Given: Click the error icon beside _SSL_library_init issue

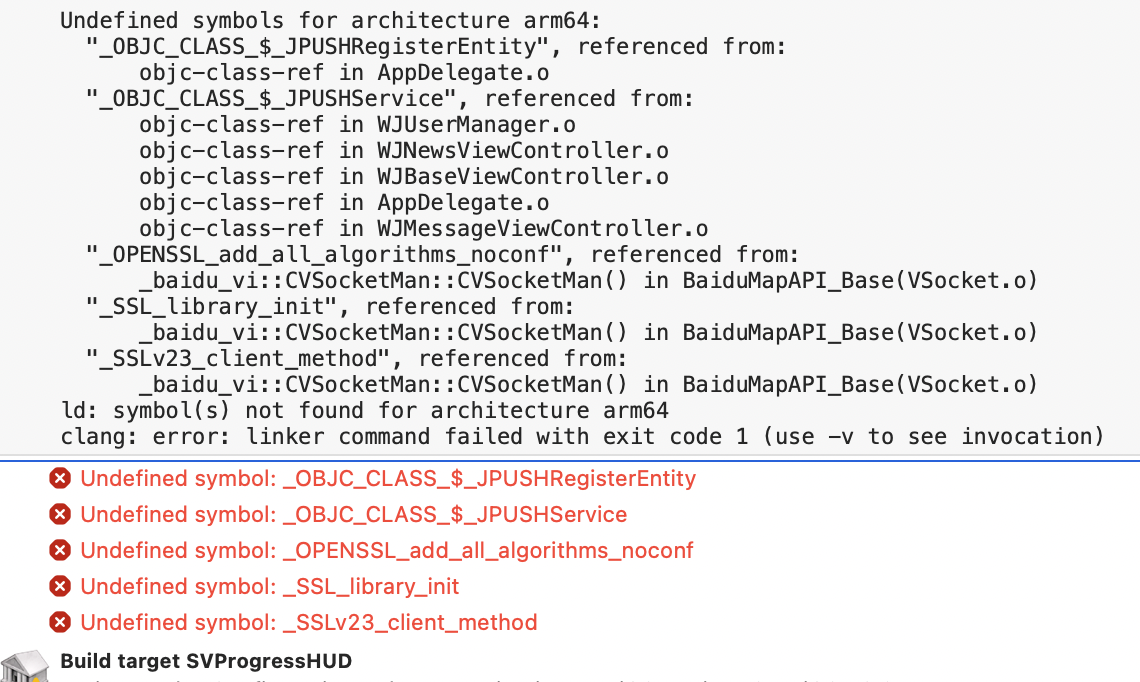Looking at the screenshot, I should pyautogui.click(x=61, y=587).
